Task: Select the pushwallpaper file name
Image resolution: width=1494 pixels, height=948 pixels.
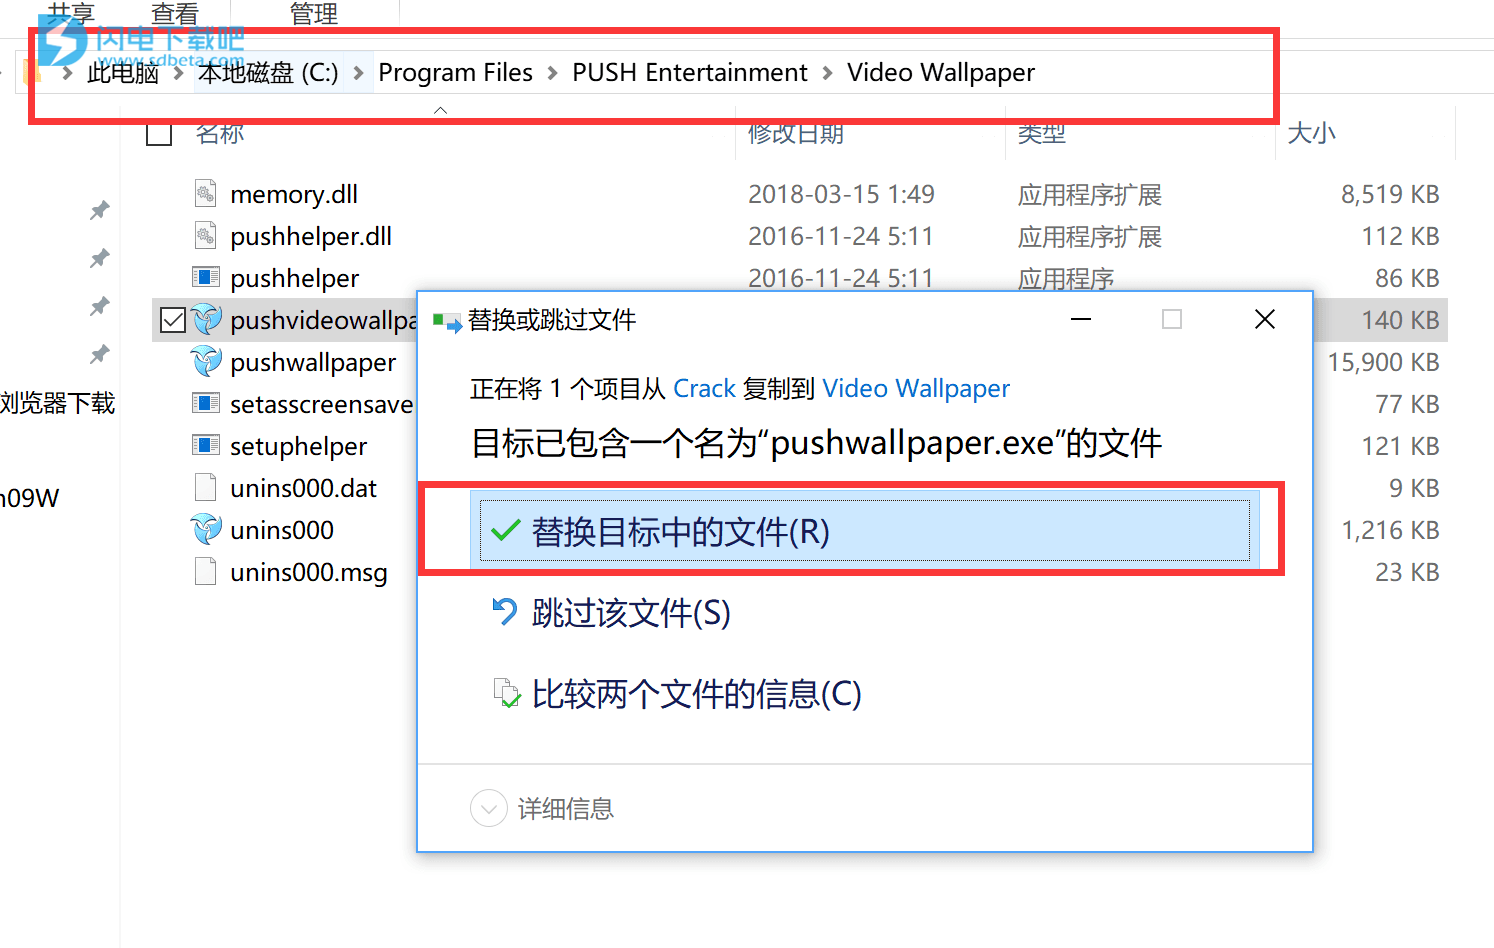Action: [313, 362]
